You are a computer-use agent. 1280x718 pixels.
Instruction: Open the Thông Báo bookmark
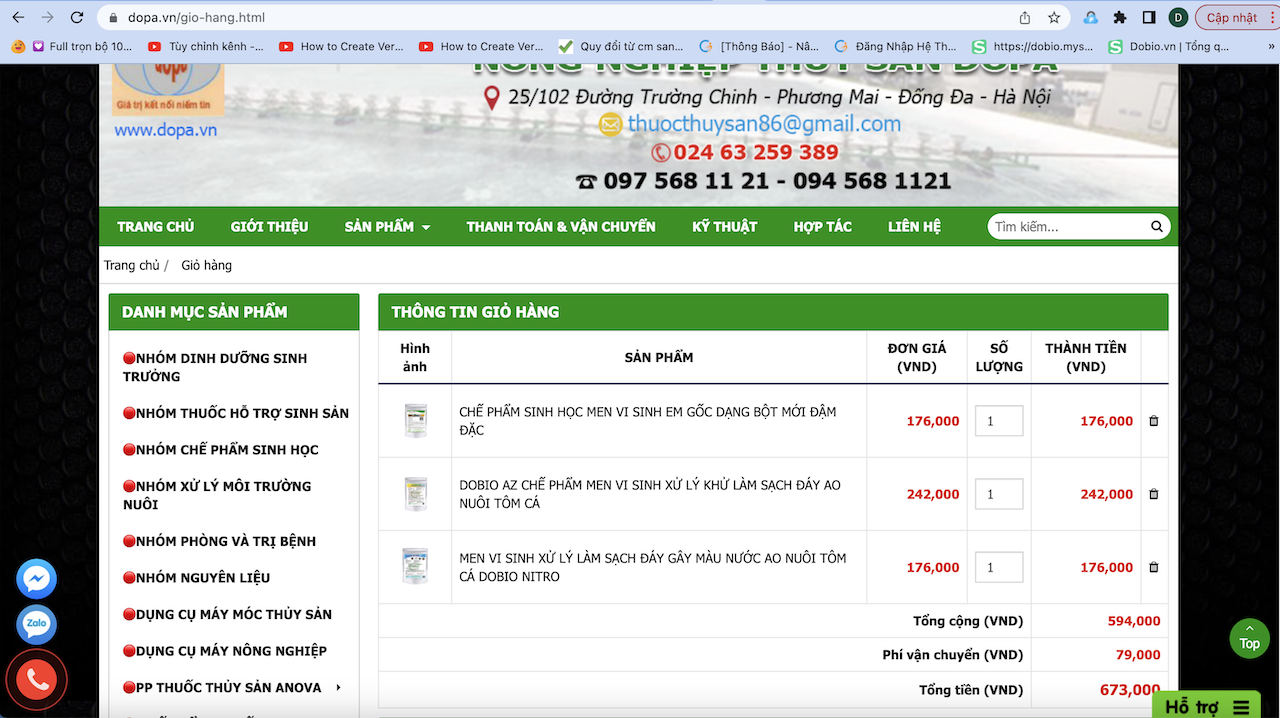[759, 46]
